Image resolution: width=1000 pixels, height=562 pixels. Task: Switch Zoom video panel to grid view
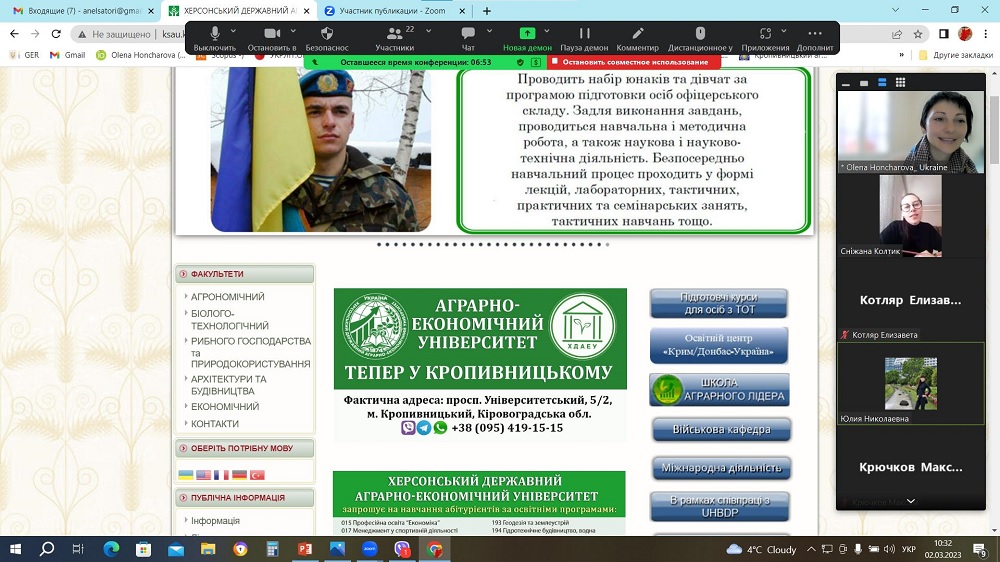click(900, 82)
